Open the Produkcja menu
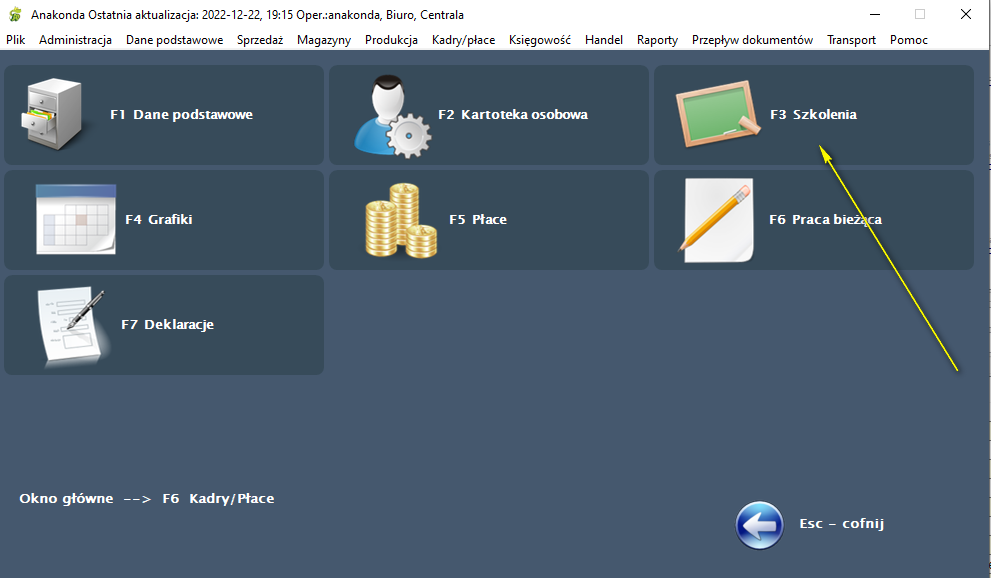Image resolution: width=991 pixels, height=578 pixels. pyautogui.click(x=391, y=40)
